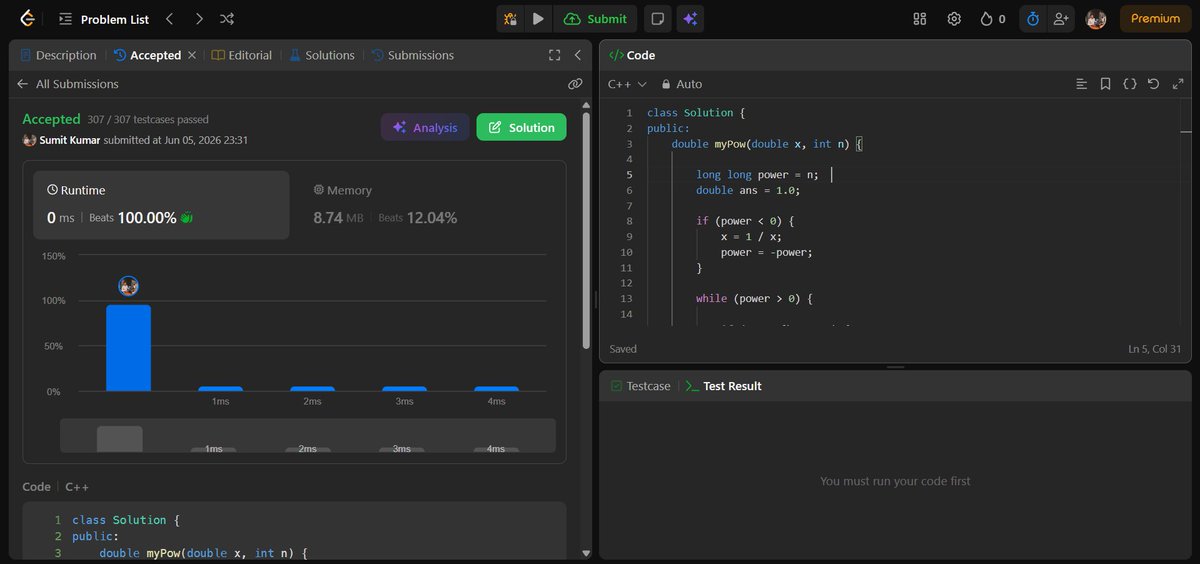The width and height of the screenshot is (1200, 564).
Task: Go to previous problem arrow
Action: [x=169, y=18]
